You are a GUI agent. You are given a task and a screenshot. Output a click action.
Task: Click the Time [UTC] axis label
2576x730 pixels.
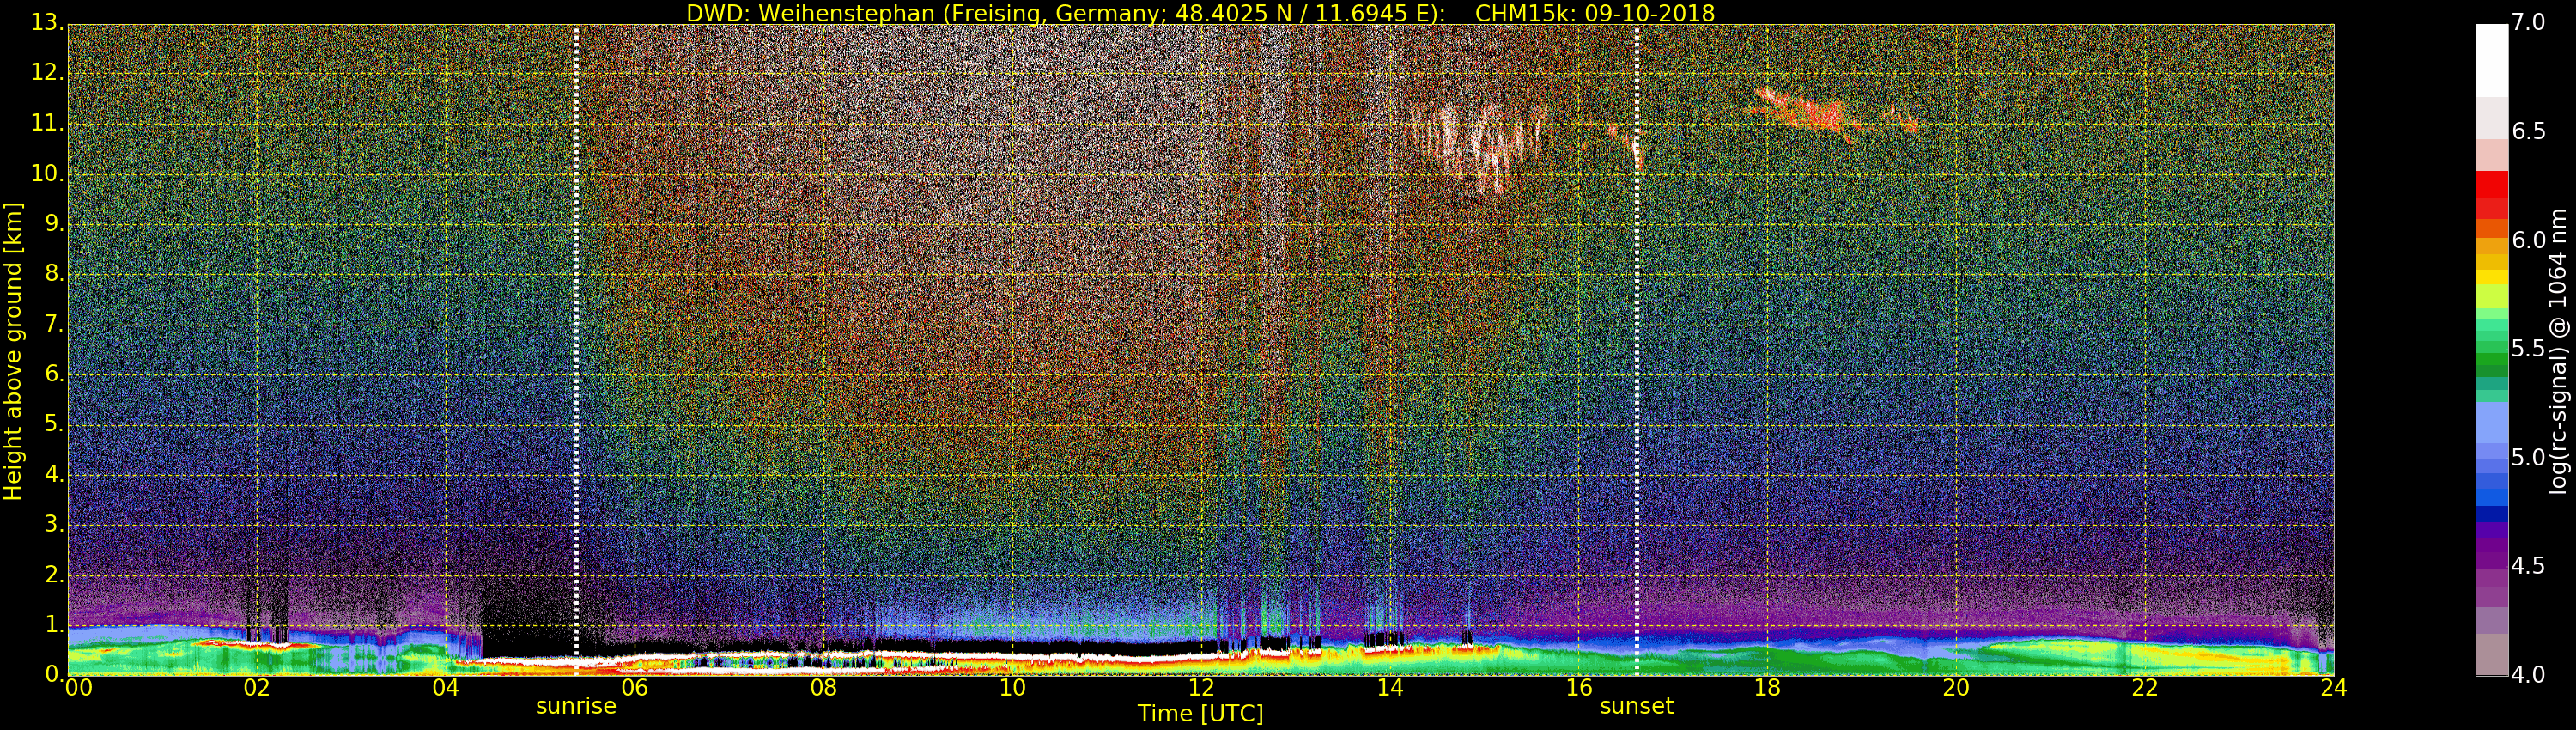[x=1200, y=714]
